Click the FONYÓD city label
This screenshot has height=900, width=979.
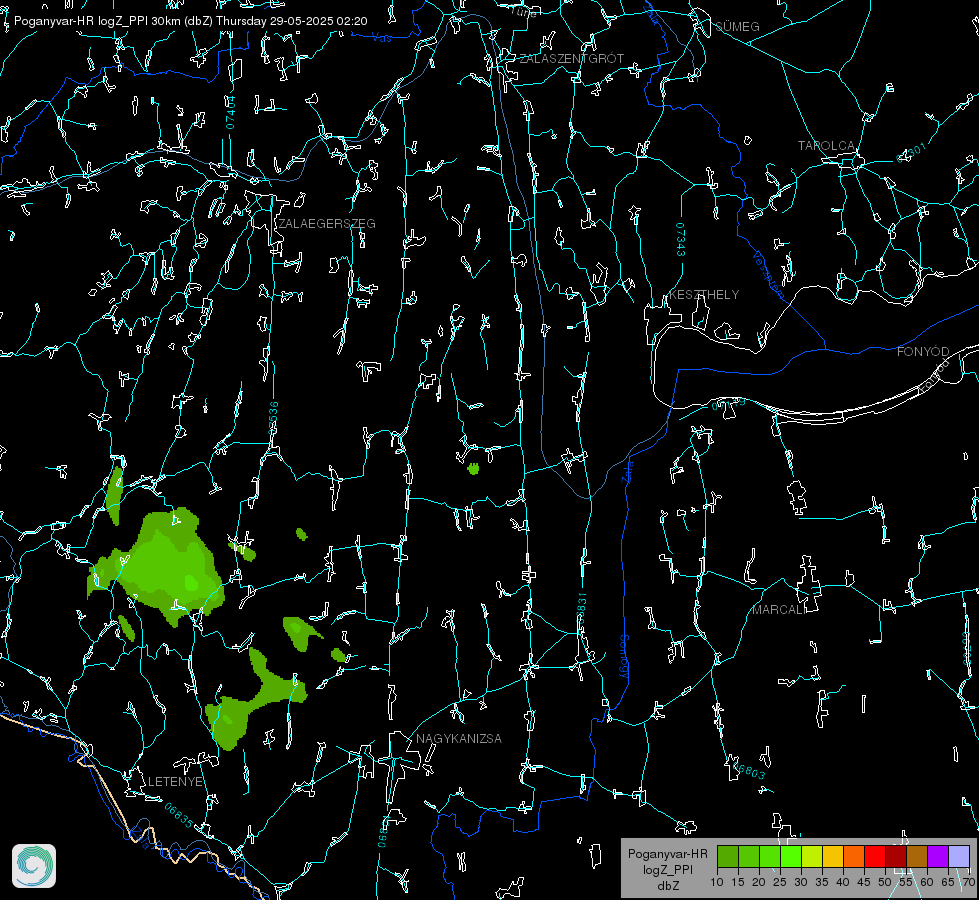[923, 352]
